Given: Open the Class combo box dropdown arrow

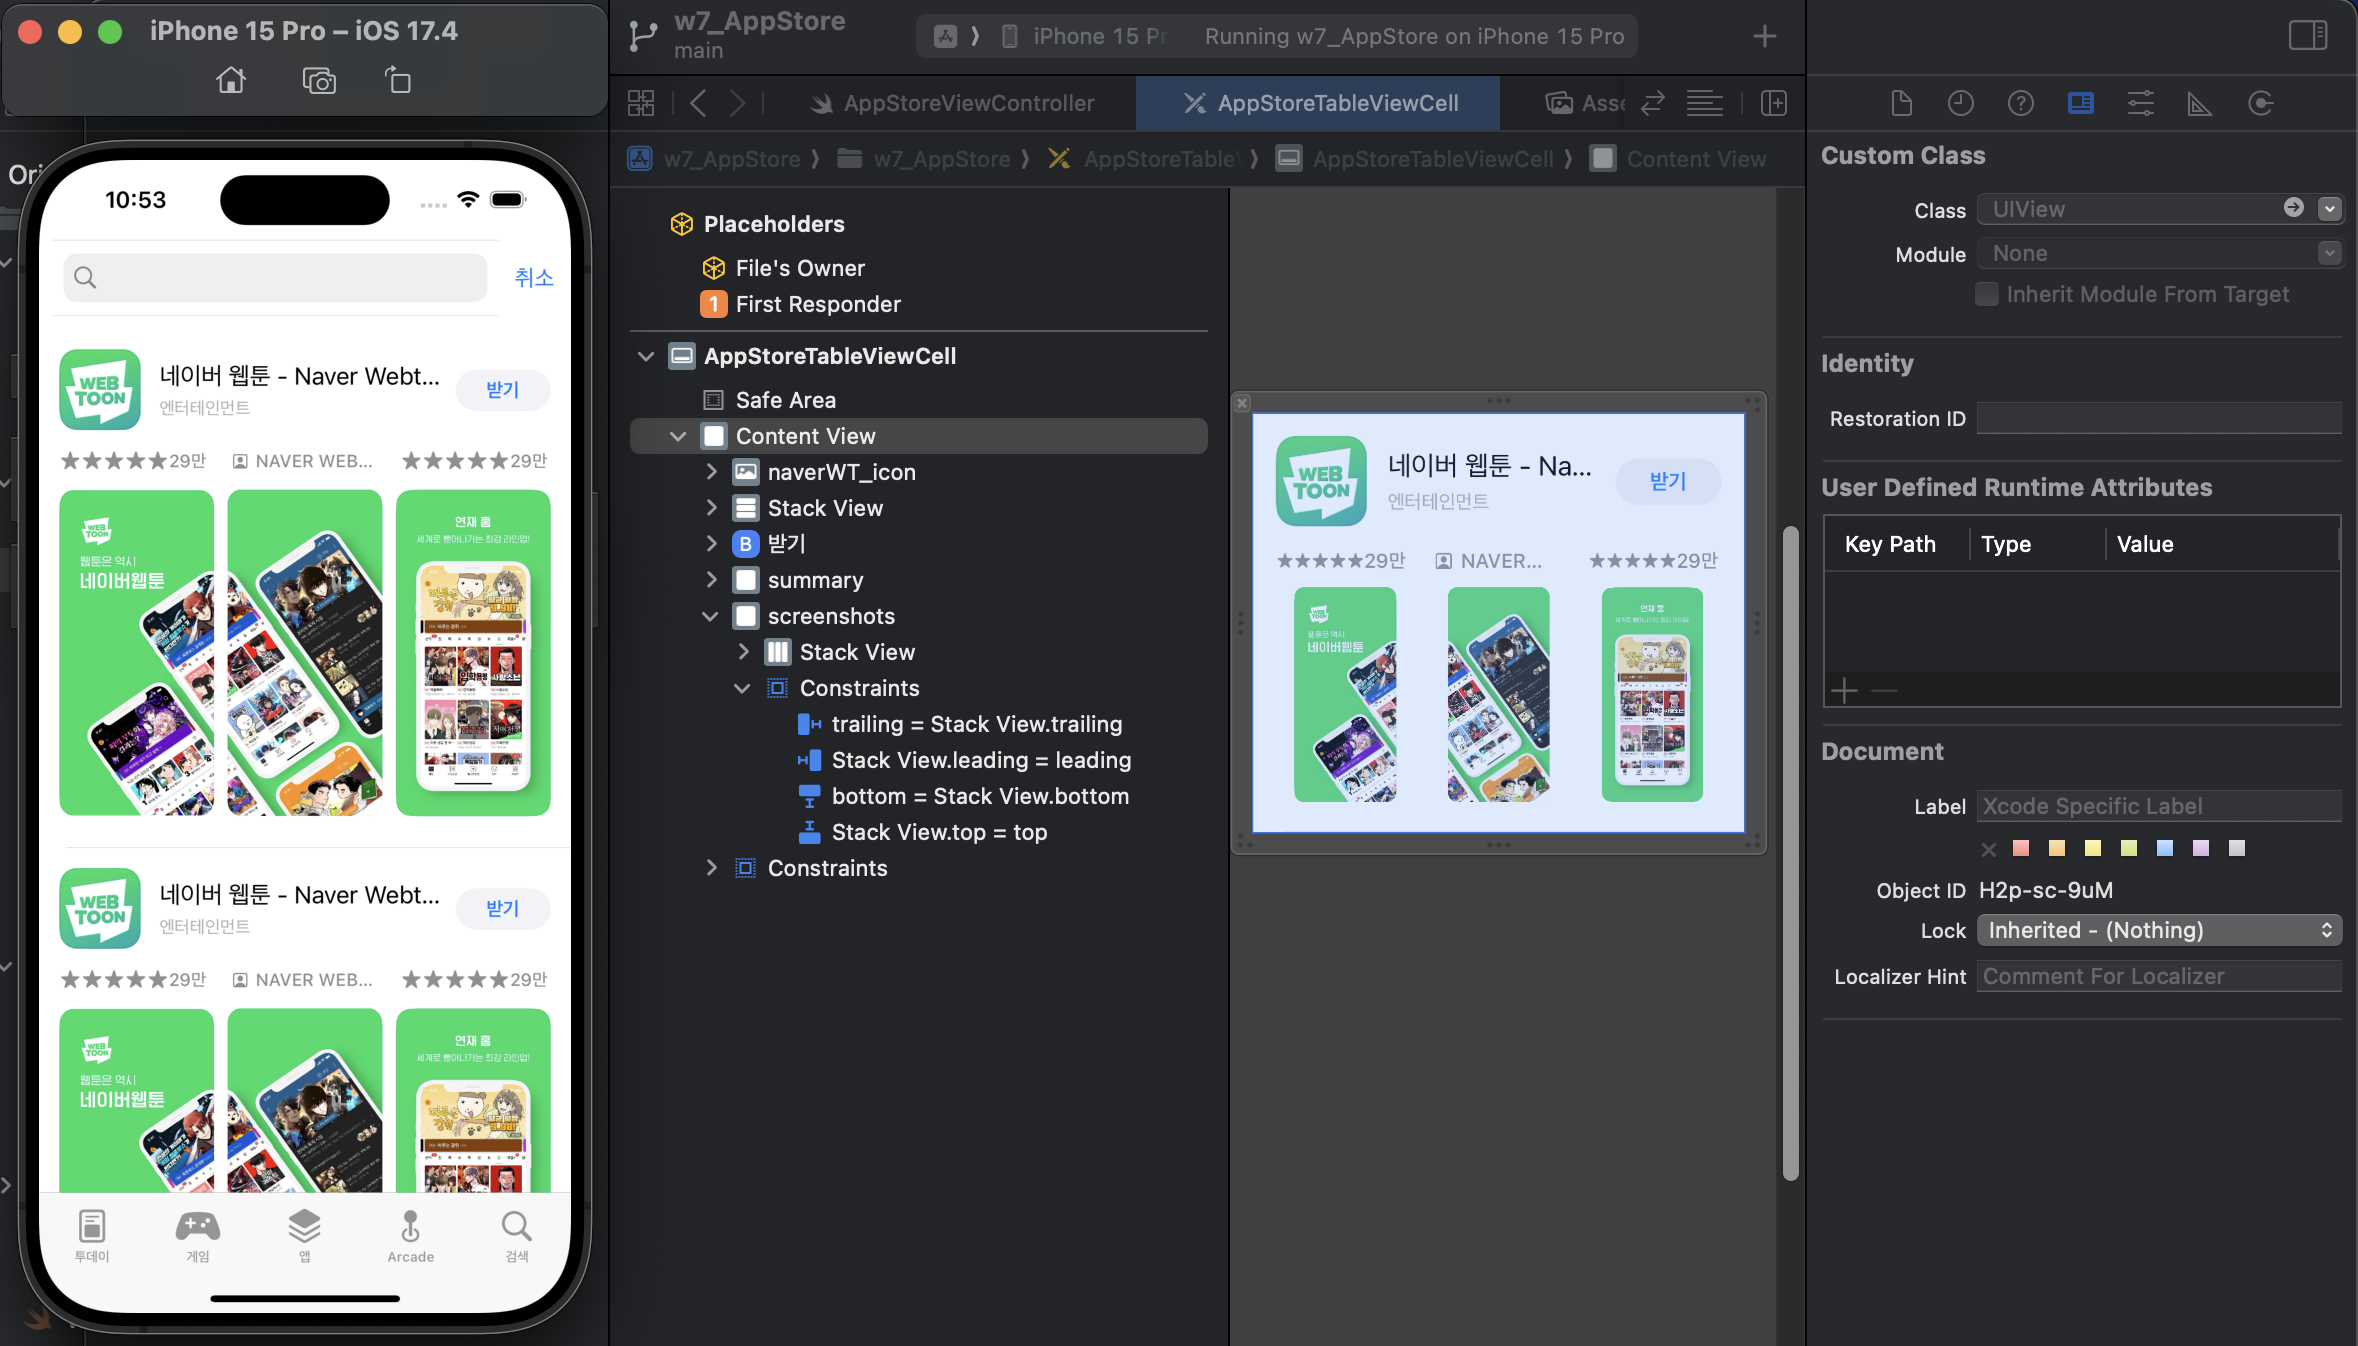Looking at the screenshot, I should (2330, 209).
